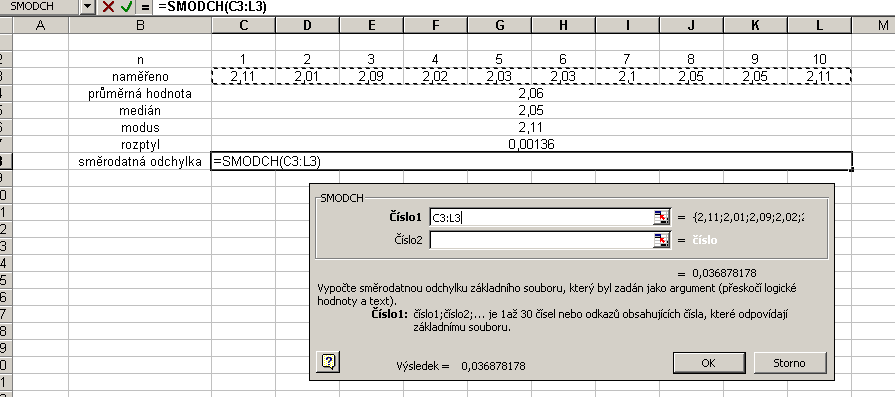Open the function name box dropdown arrow

tap(87, 7)
